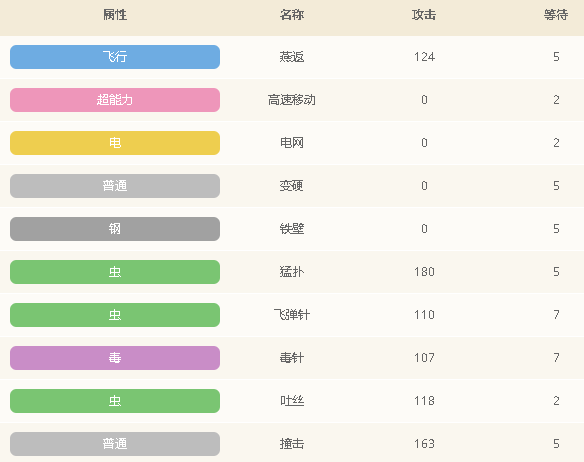Sort by the 攻击 column header

click(424, 15)
